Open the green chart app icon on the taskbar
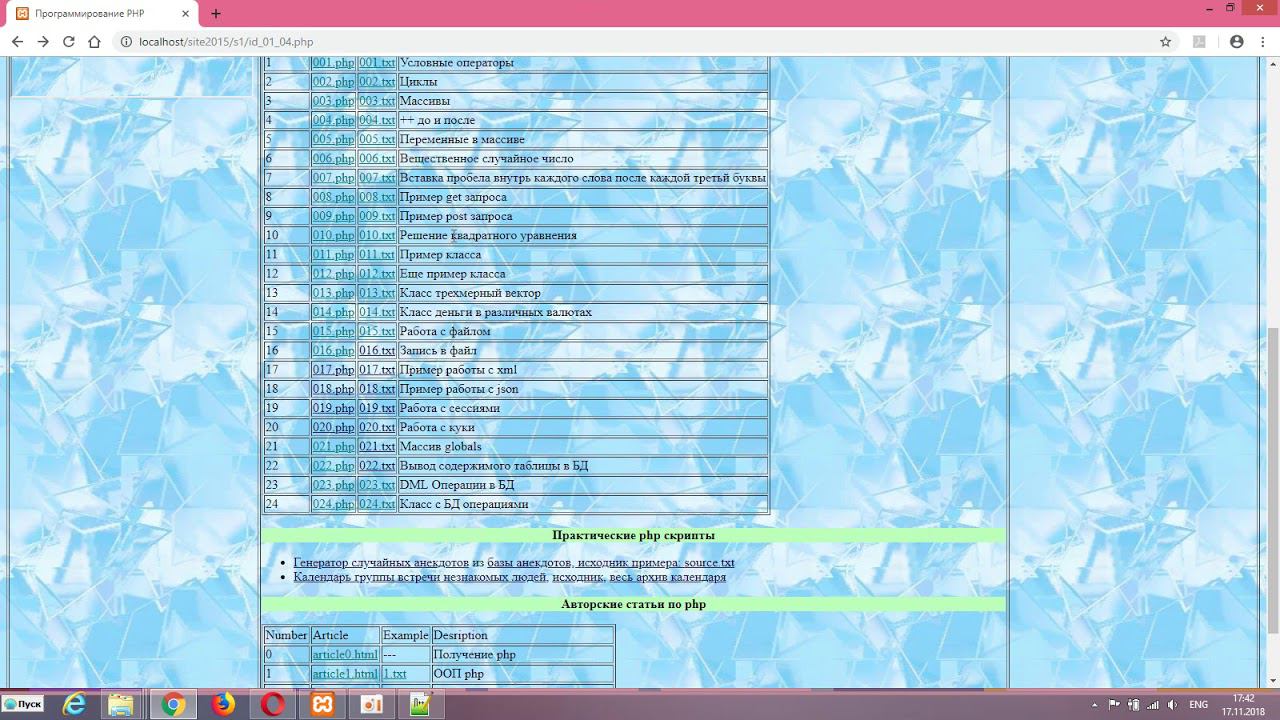The width and height of the screenshot is (1280, 720). pyautogui.click(x=421, y=705)
